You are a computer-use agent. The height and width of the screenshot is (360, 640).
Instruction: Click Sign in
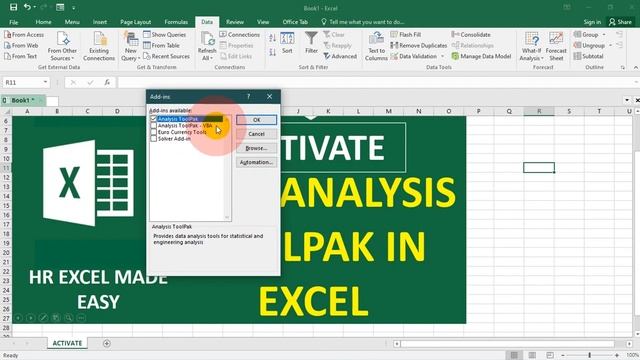(592, 22)
